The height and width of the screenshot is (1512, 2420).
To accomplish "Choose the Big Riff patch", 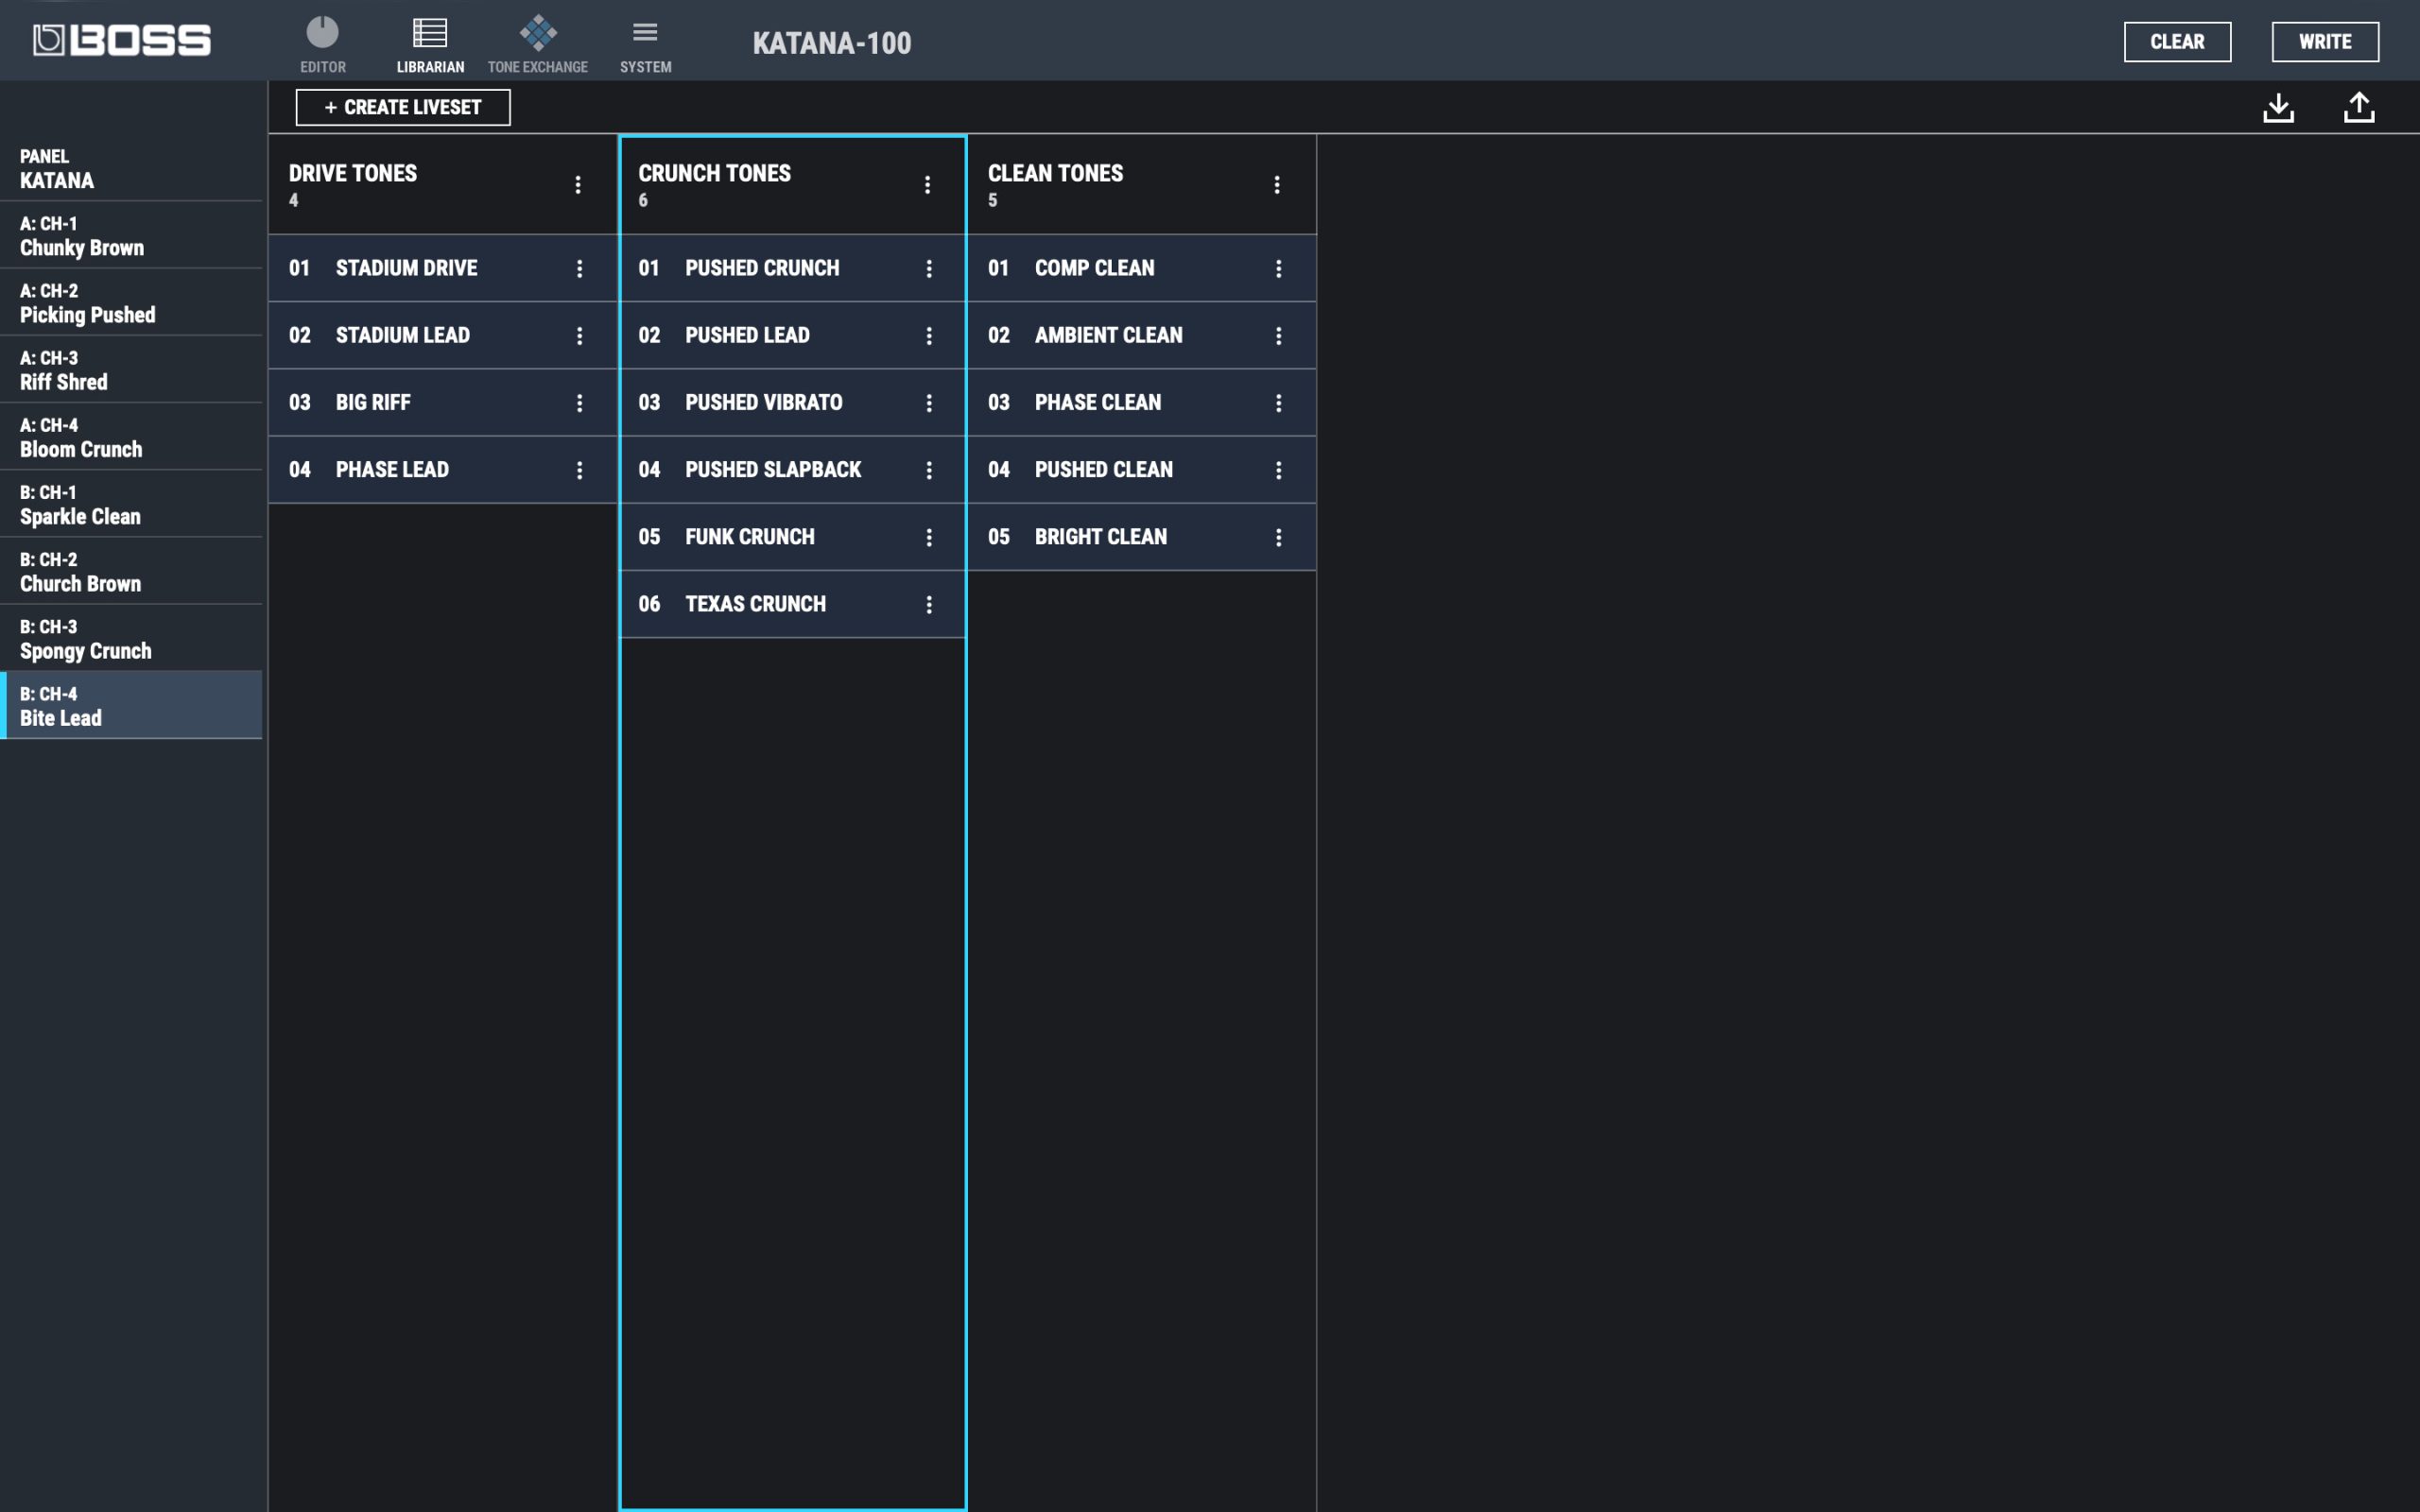I will (443, 403).
